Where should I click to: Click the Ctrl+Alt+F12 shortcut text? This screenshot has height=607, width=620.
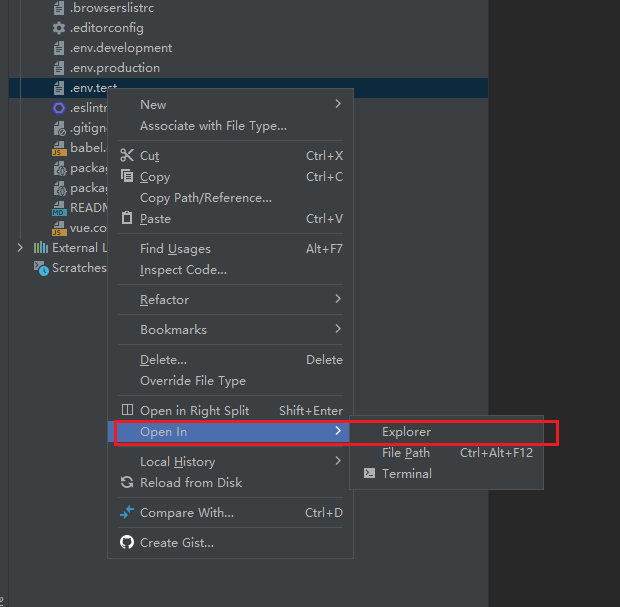pyautogui.click(x=497, y=453)
